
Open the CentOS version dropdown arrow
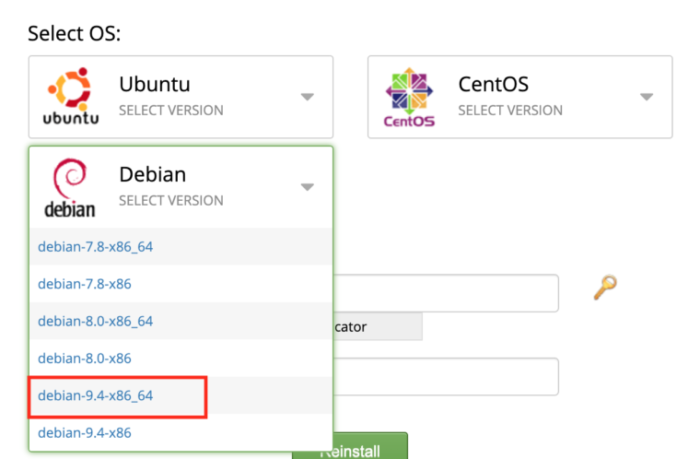(x=646, y=97)
